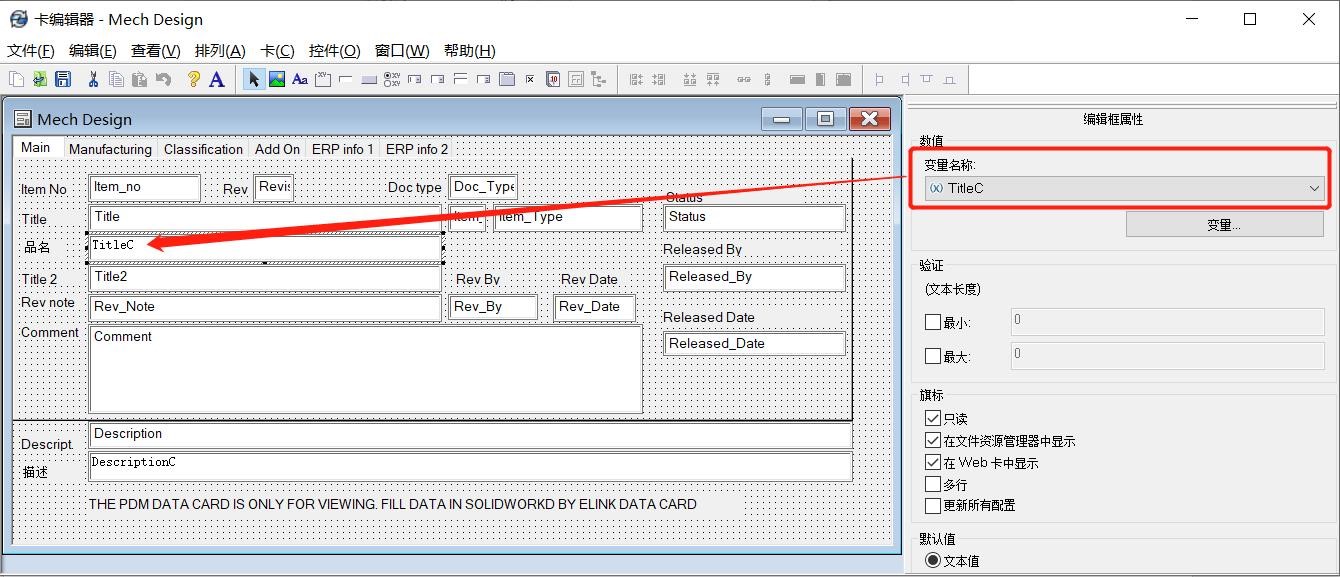
Task: Choose the button control tool
Action: point(369,79)
